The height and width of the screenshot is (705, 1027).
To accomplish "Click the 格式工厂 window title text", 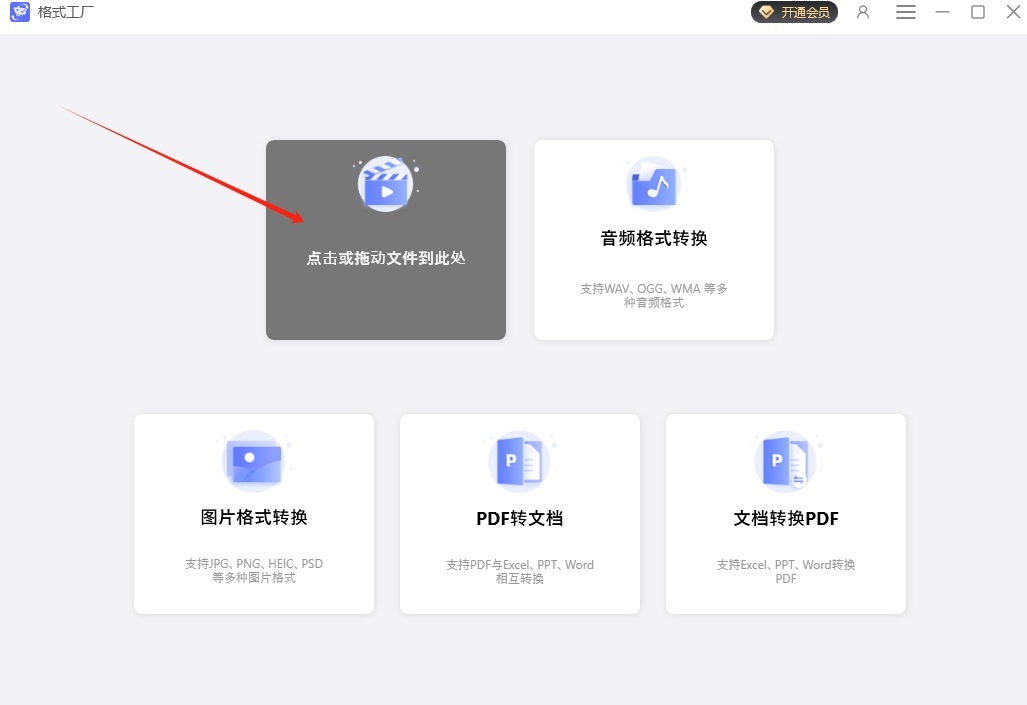I will coord(65,12).
